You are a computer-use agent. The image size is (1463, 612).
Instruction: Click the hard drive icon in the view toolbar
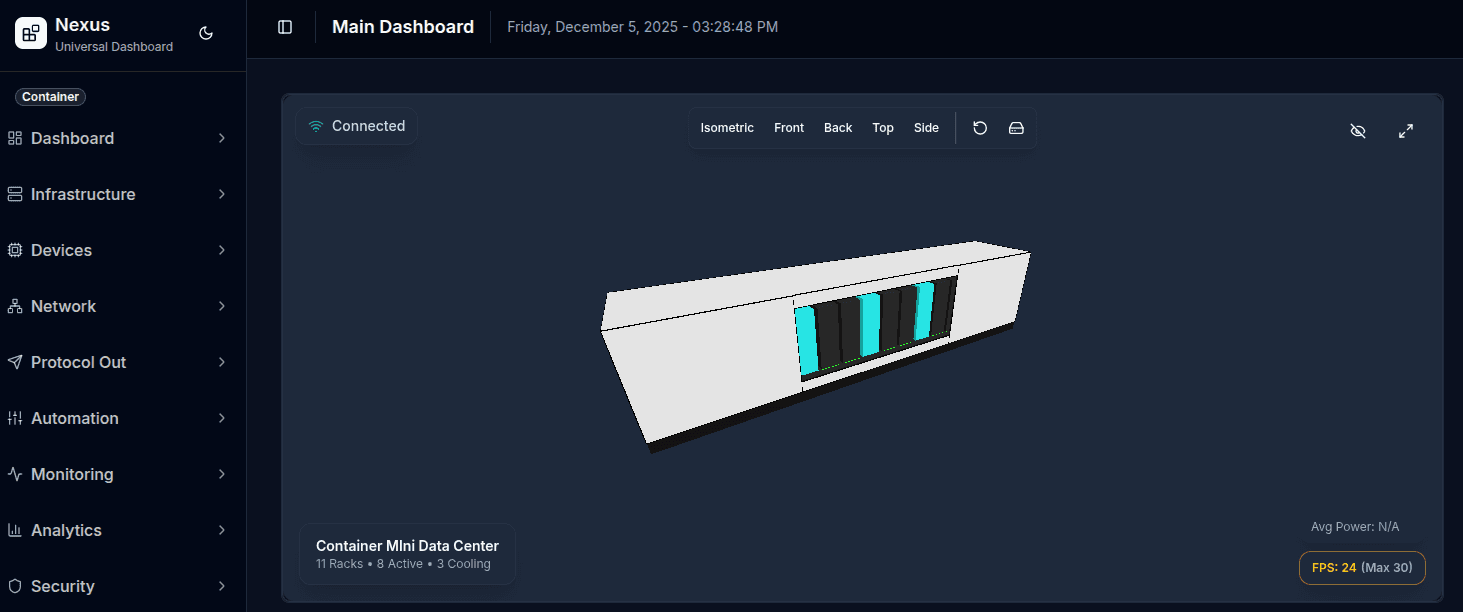[x=1016, y=128]
